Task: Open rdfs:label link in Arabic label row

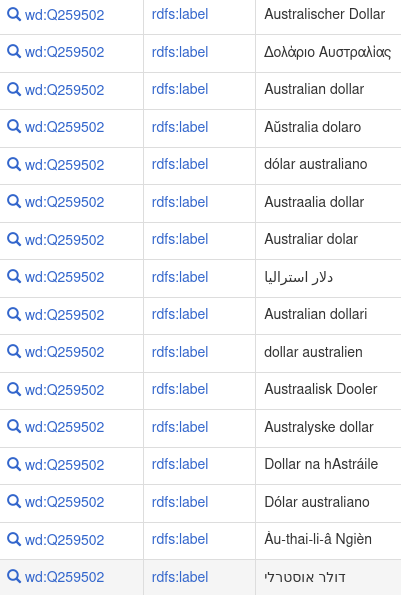Action: 180,277
